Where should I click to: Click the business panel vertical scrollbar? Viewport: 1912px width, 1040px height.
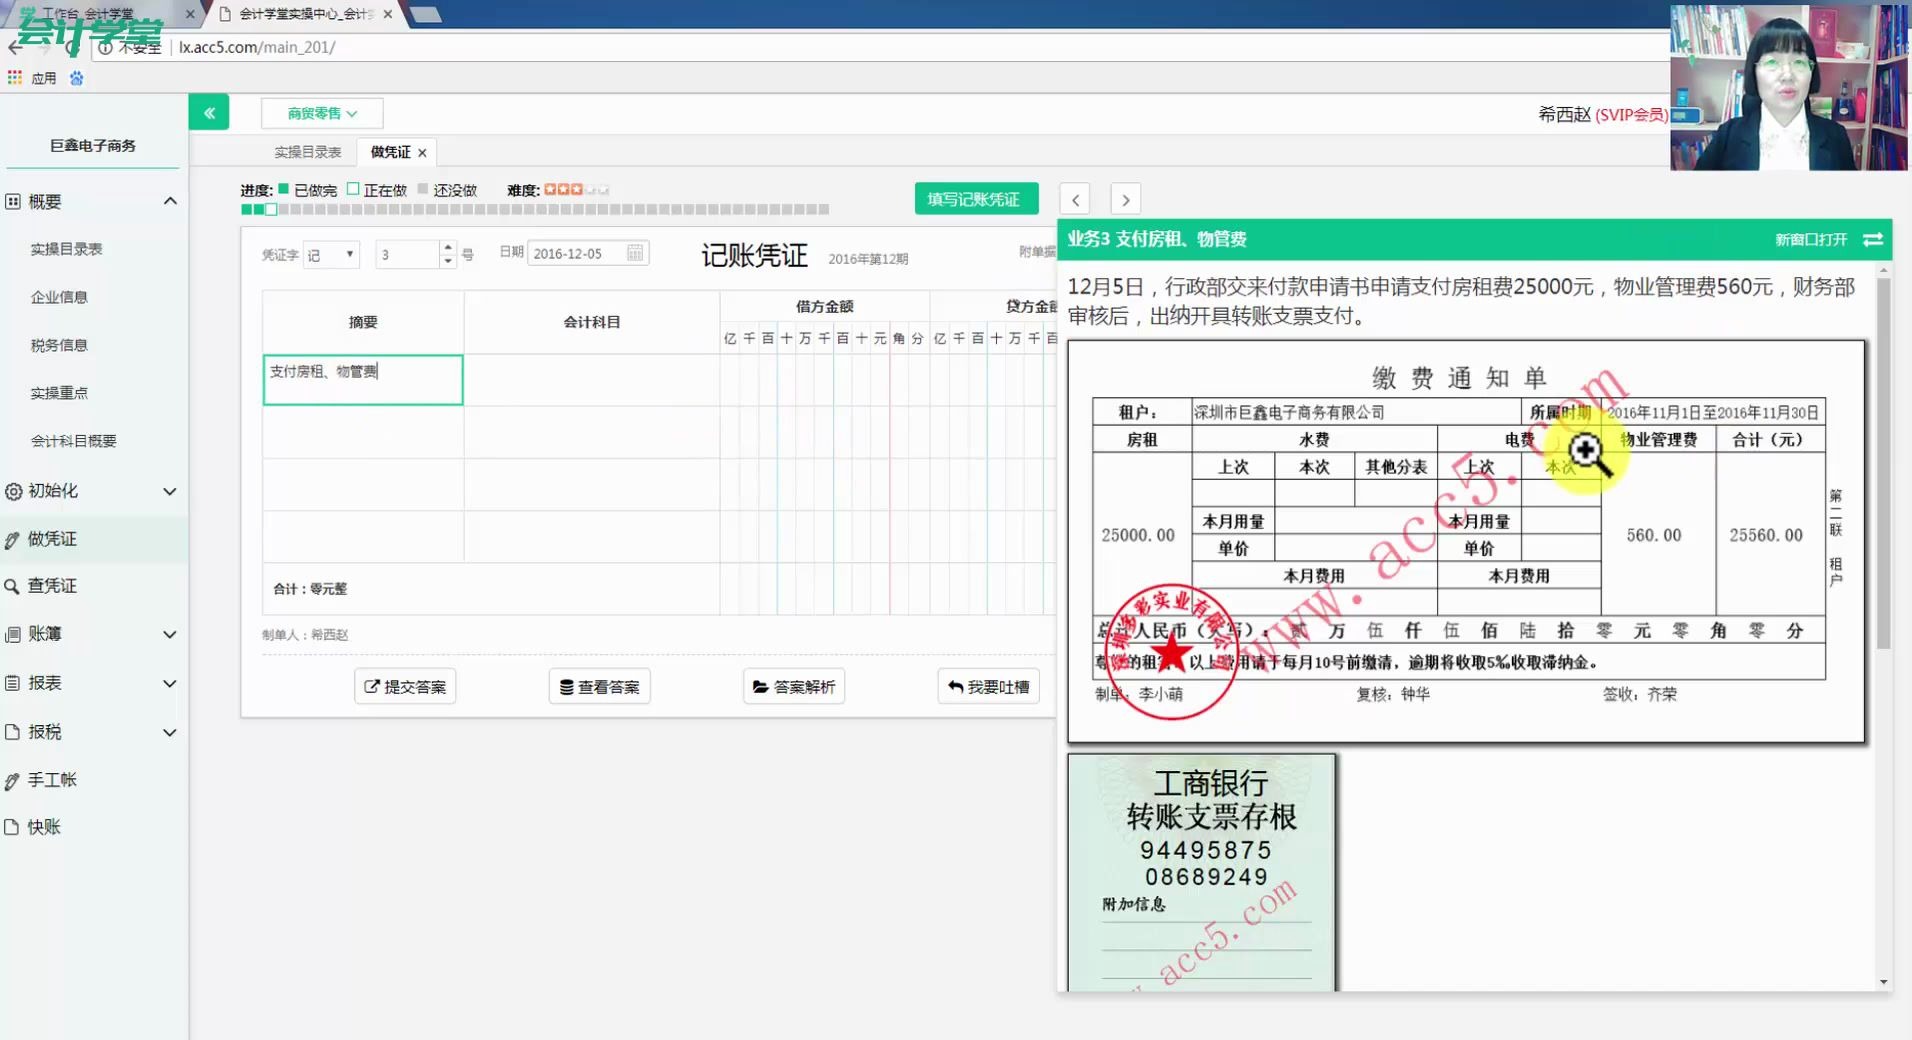(x=1884, y=463)
